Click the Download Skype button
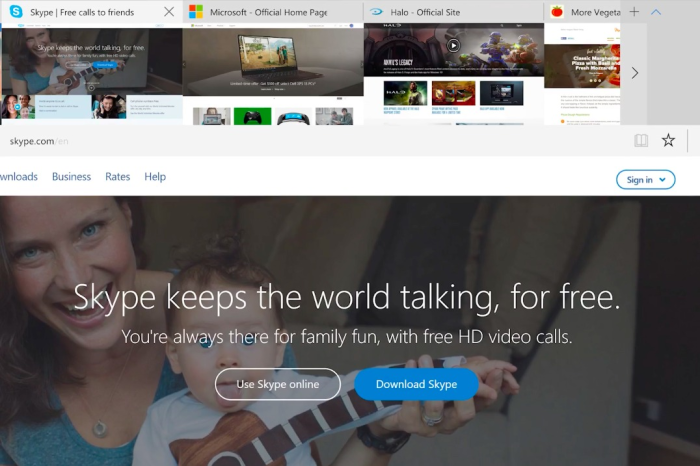Viewport: 700px width, 466px height. point(417,384)
